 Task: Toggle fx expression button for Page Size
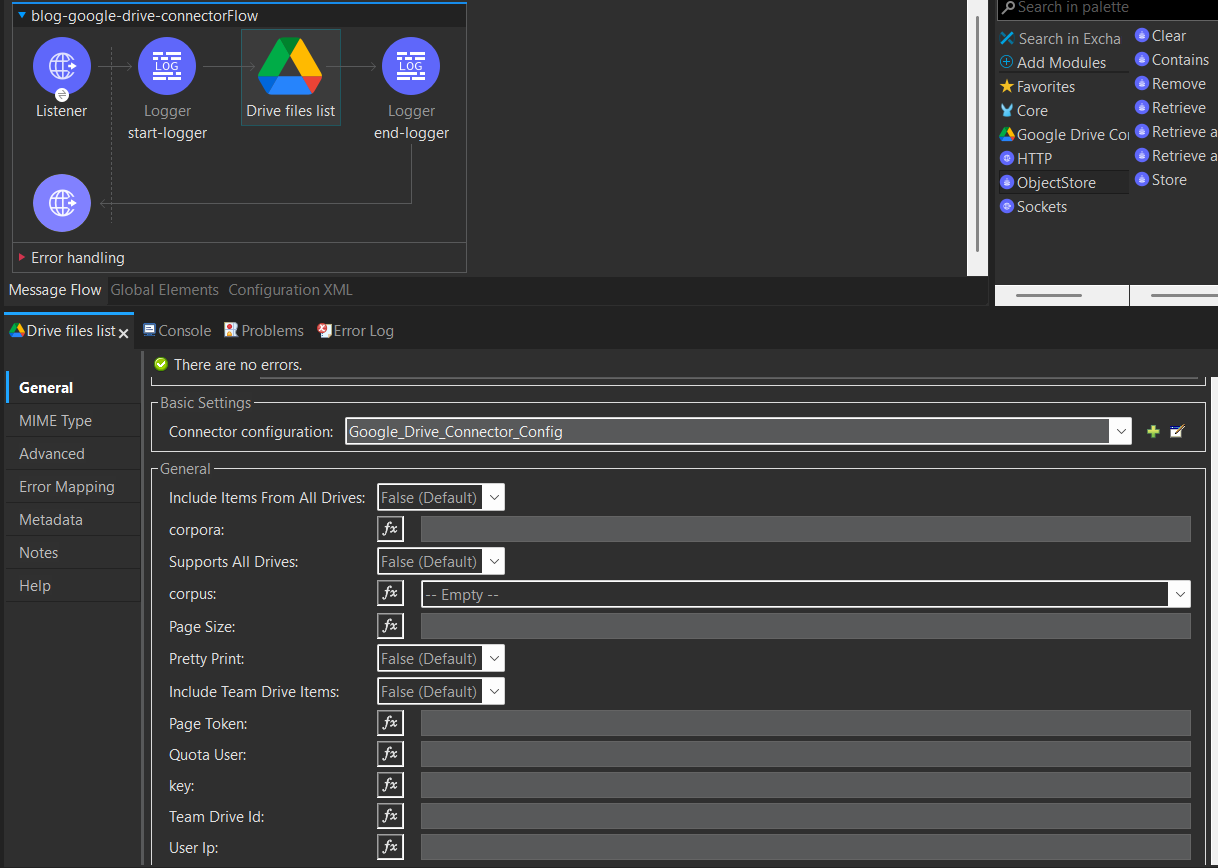pos(390,626)
